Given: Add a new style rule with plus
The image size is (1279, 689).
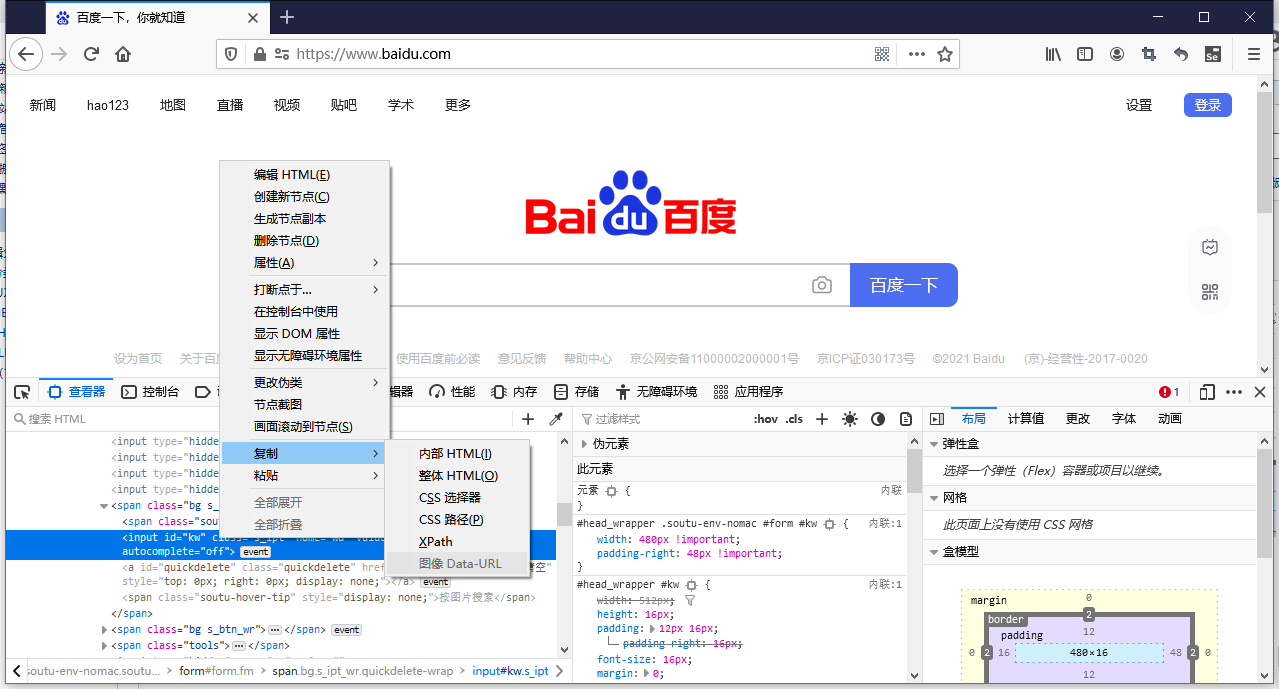Looking at the screenshot, I should [822, 419].
